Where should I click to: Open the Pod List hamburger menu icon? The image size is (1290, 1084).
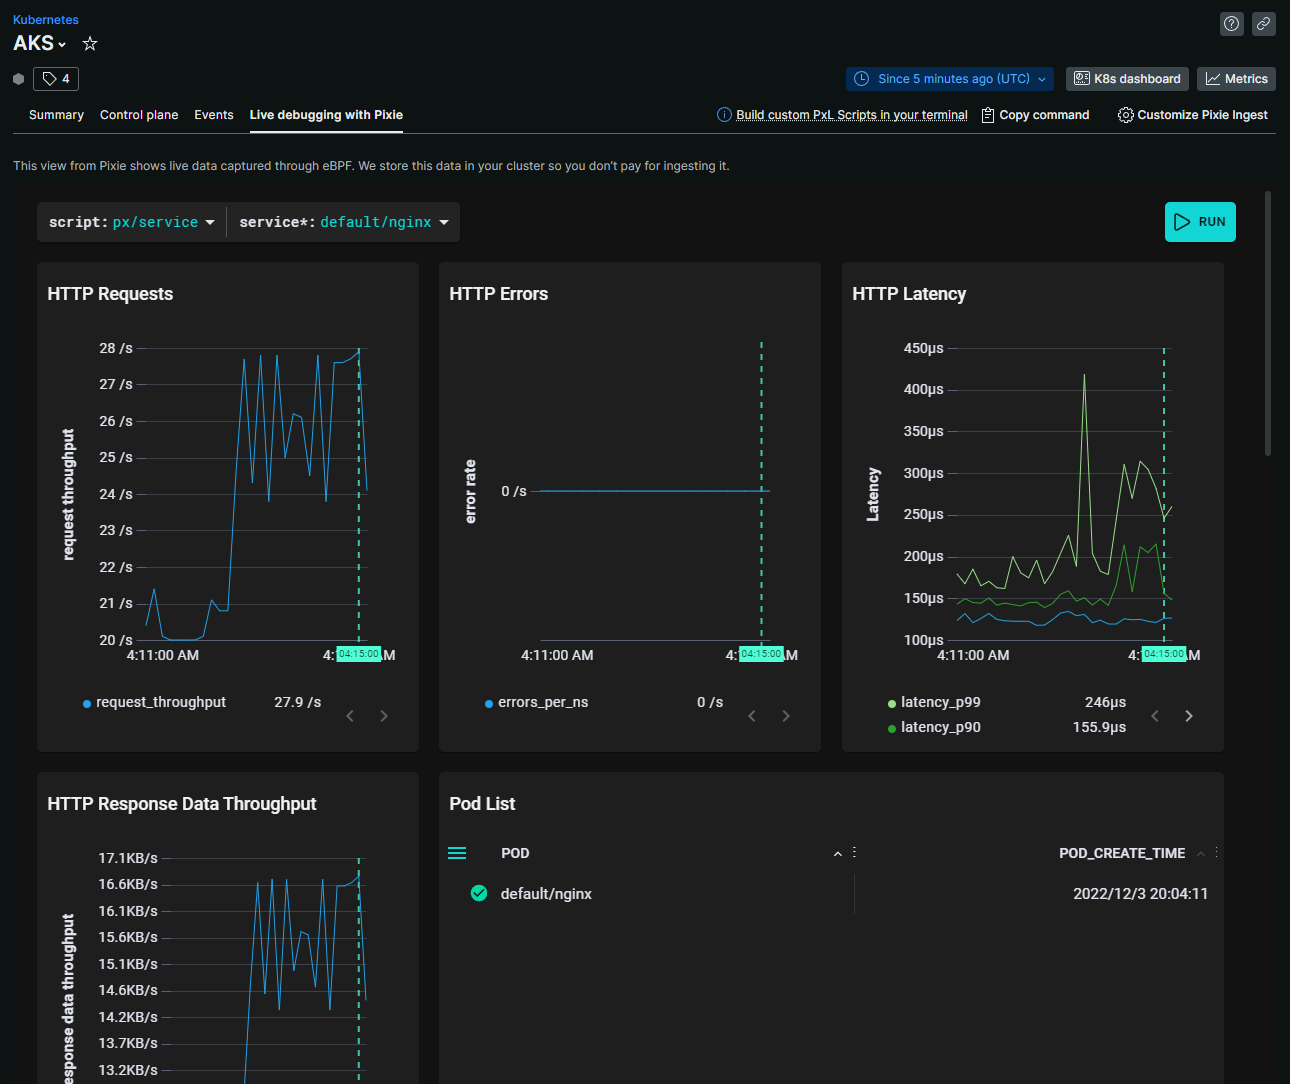pyautogui.click(x=457, y=853)
